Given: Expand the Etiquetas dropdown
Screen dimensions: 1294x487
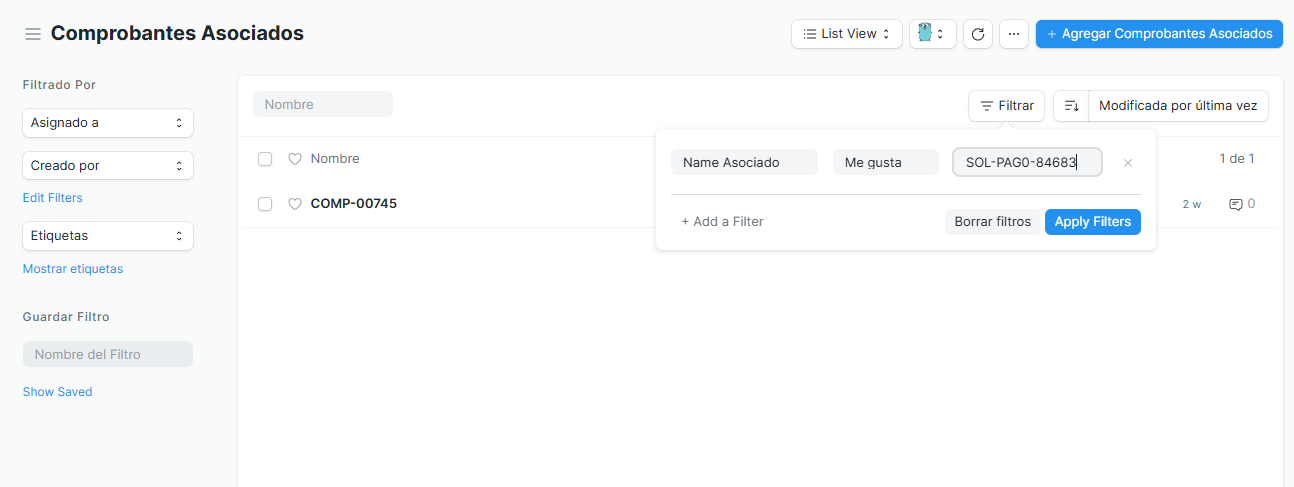Looking at the screenshot, I should (107, 236).
